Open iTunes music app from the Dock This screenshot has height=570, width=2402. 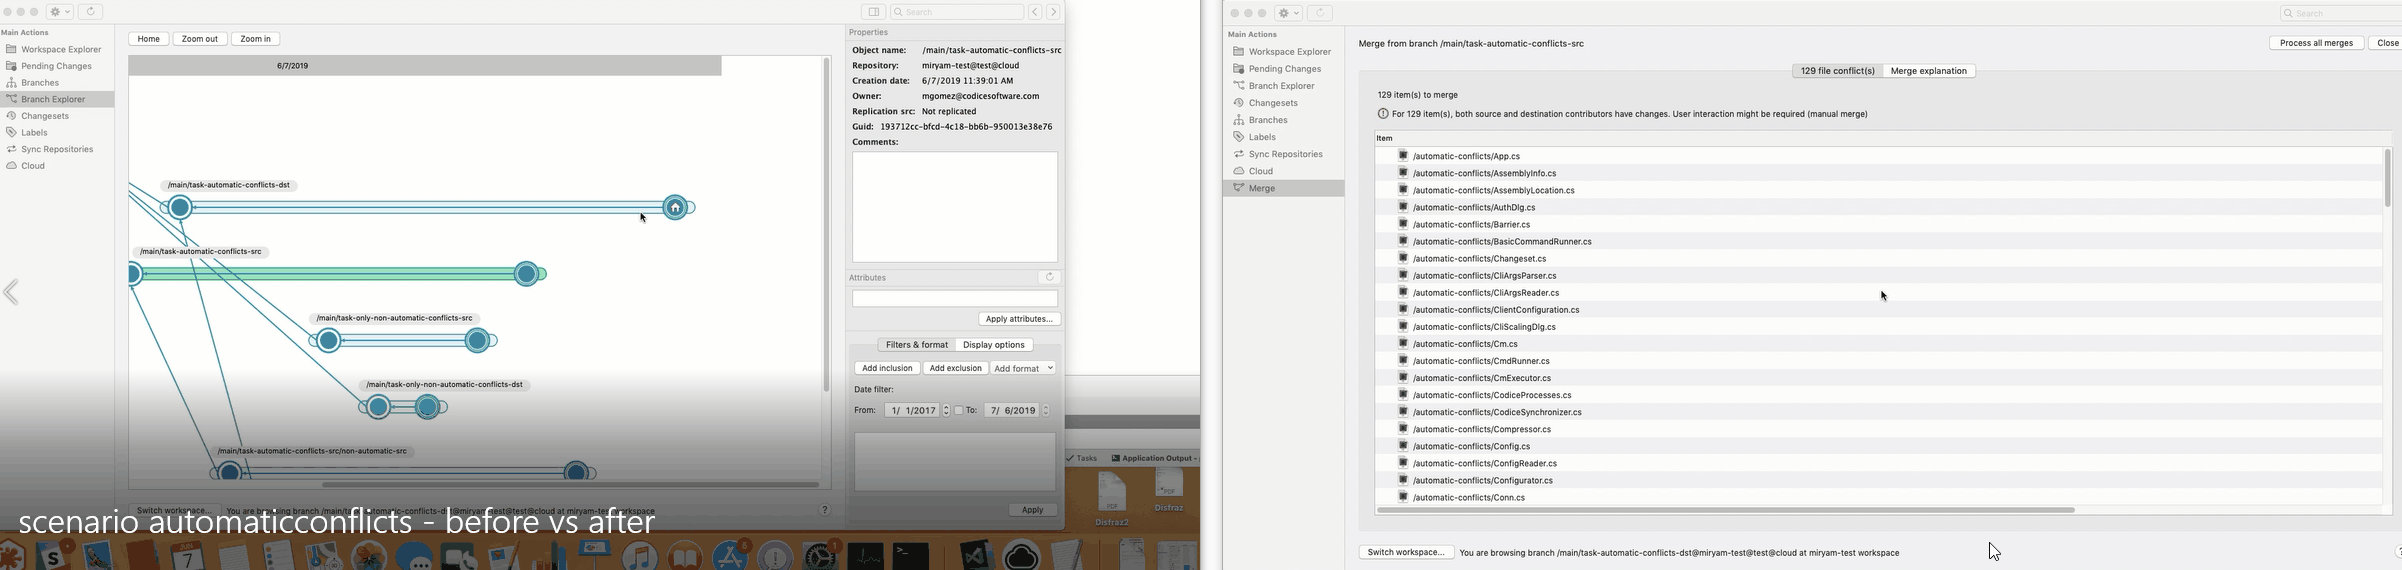tap(640, 555)
